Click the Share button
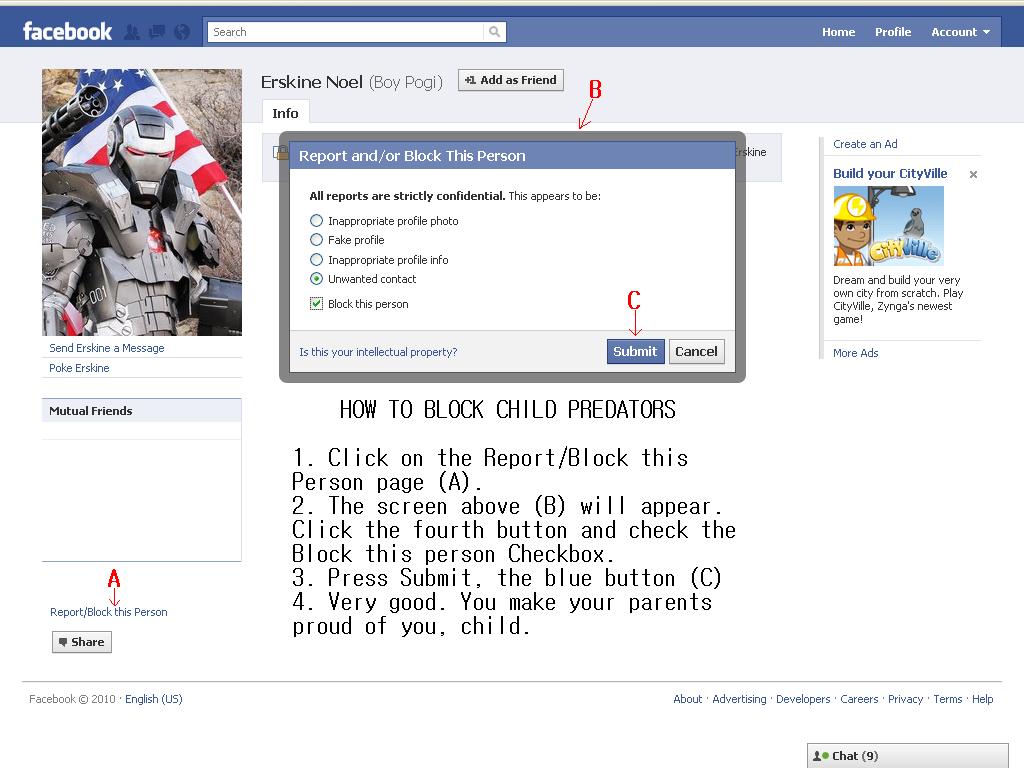Image resolution: width=1024 pixels, height=768 pixels. tap(82, 642)
